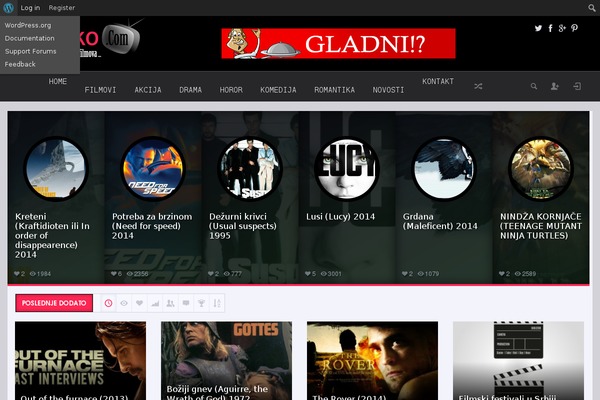This screenshot has height=400, width=600.
Task: Open Božiji gnev (Aguirre) post image
Action: coord(227,361)
